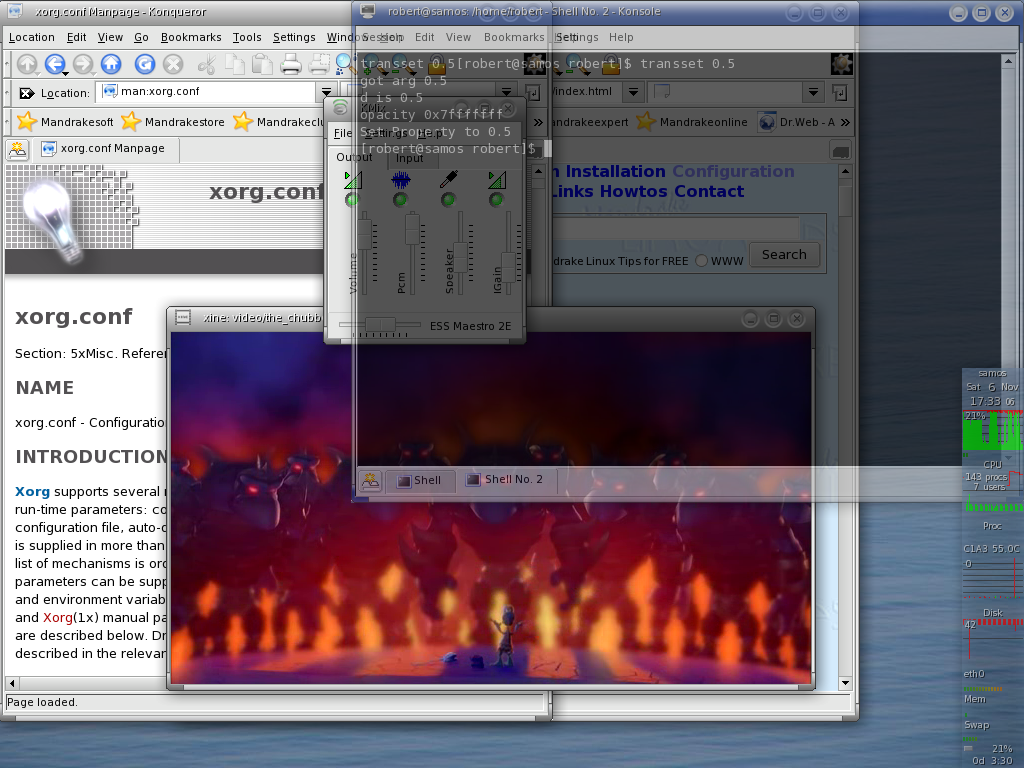Viewport: 1024px width, 768px height.
Task: Open the File menu in KMix
Action: point(342,133)
